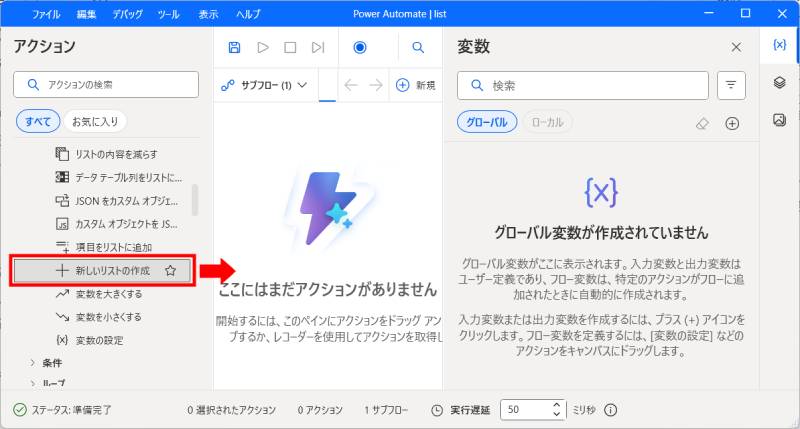This screenshot has height=429, width=800.
Task: Favorite 新しいリストの作成 with star icon
Action: point(170,271)
